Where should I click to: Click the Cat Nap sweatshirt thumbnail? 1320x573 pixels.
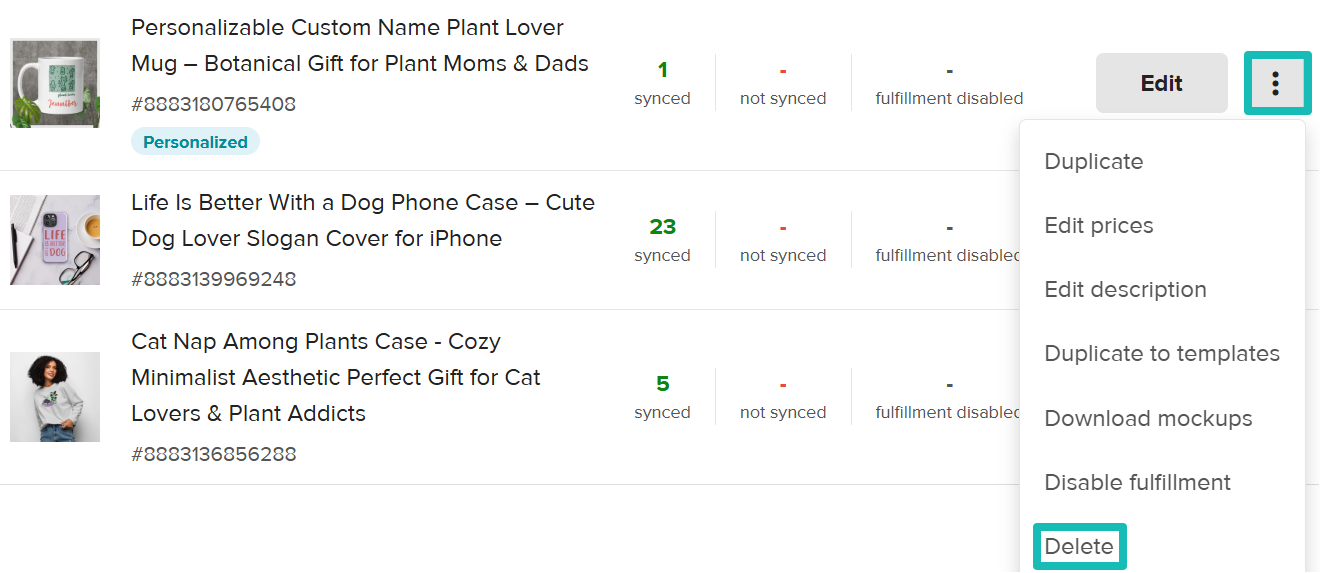pos(55,397)
